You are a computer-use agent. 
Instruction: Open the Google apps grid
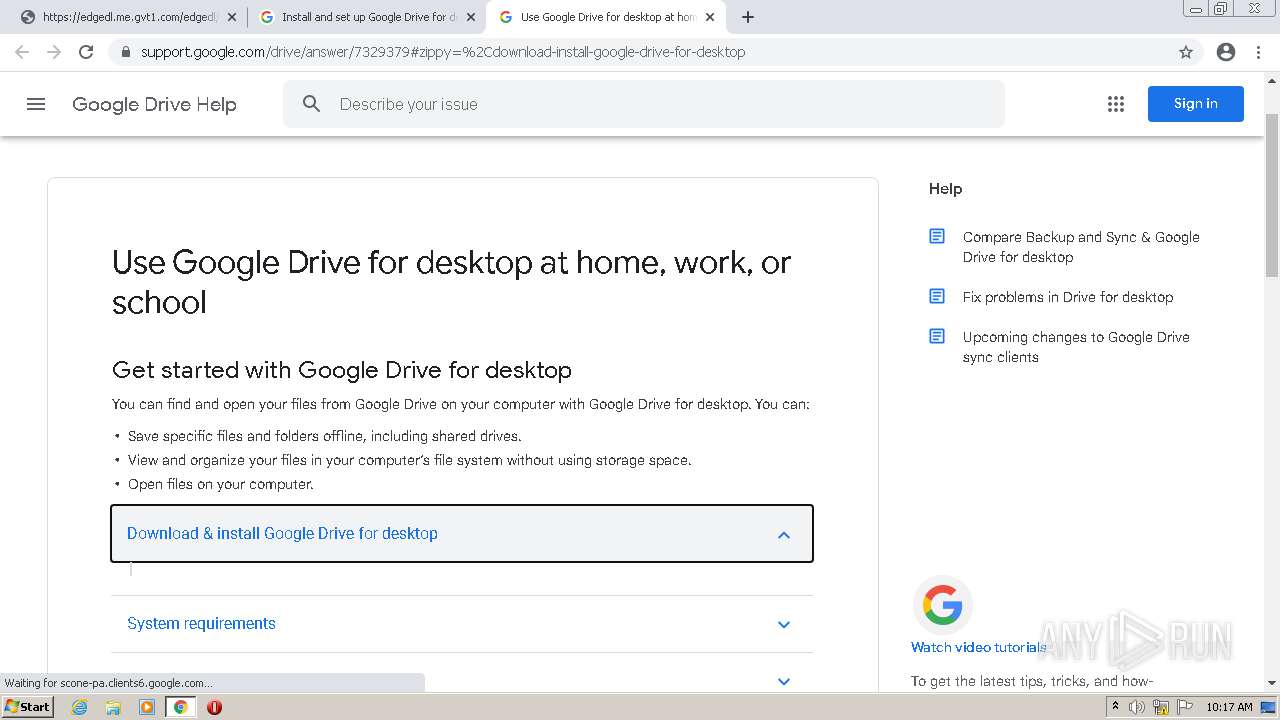(1116, 104)
